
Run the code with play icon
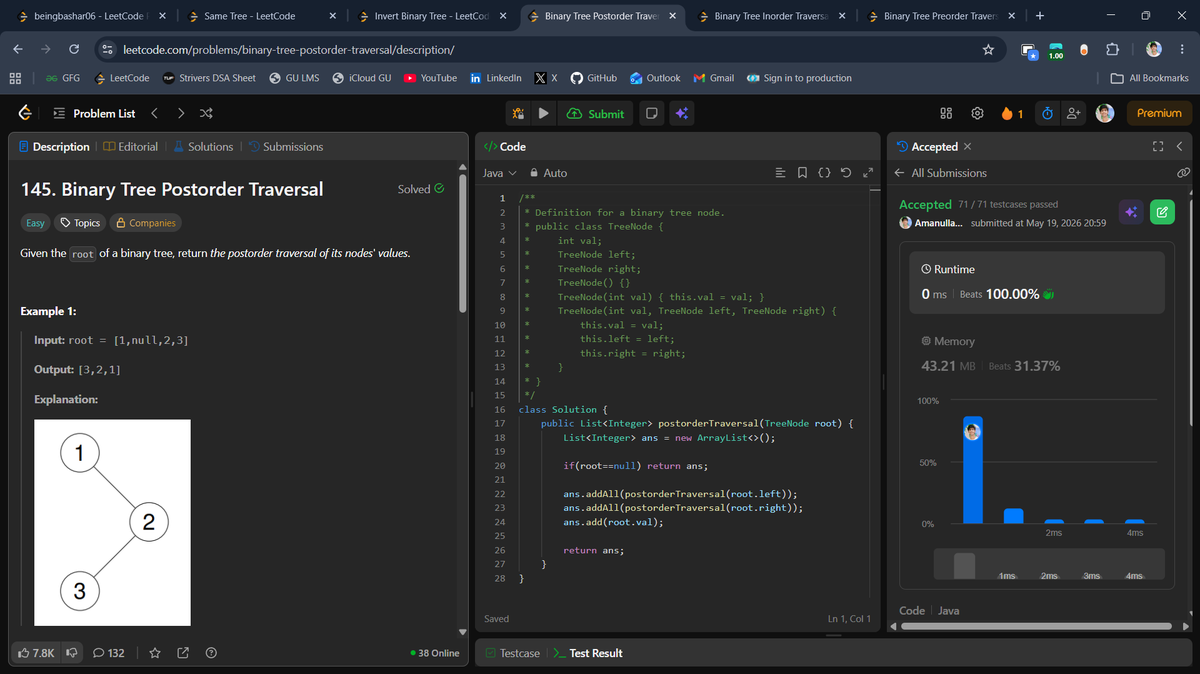[543, 113]
